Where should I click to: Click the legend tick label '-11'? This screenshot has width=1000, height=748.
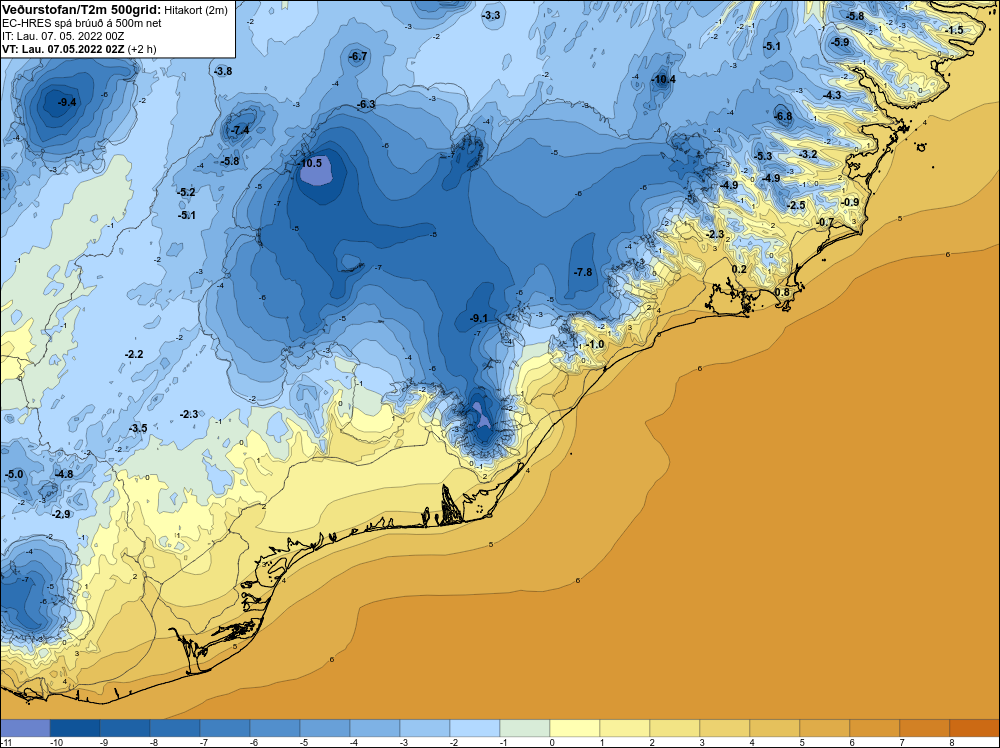pos(7,742)
